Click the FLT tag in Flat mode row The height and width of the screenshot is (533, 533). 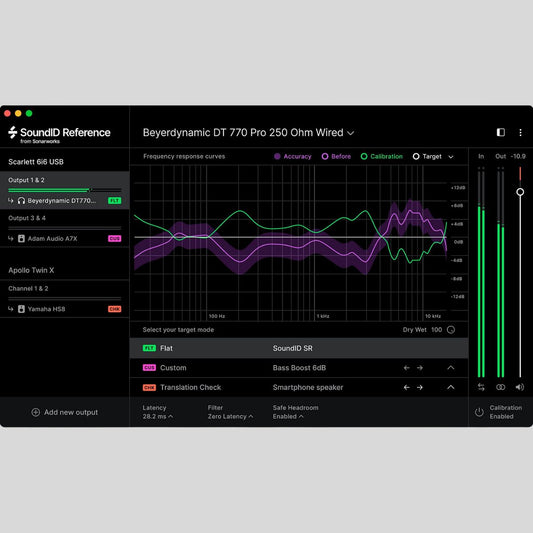click(149, 348)
